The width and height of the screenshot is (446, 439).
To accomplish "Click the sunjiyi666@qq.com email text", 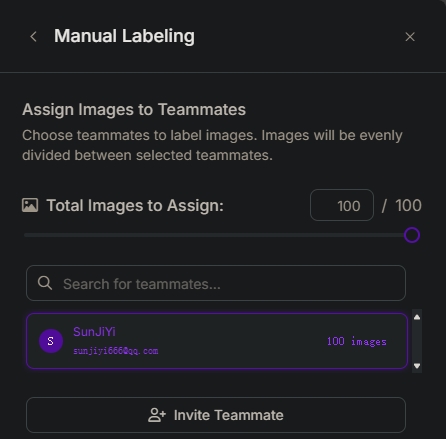I will [x=116, y=351].
